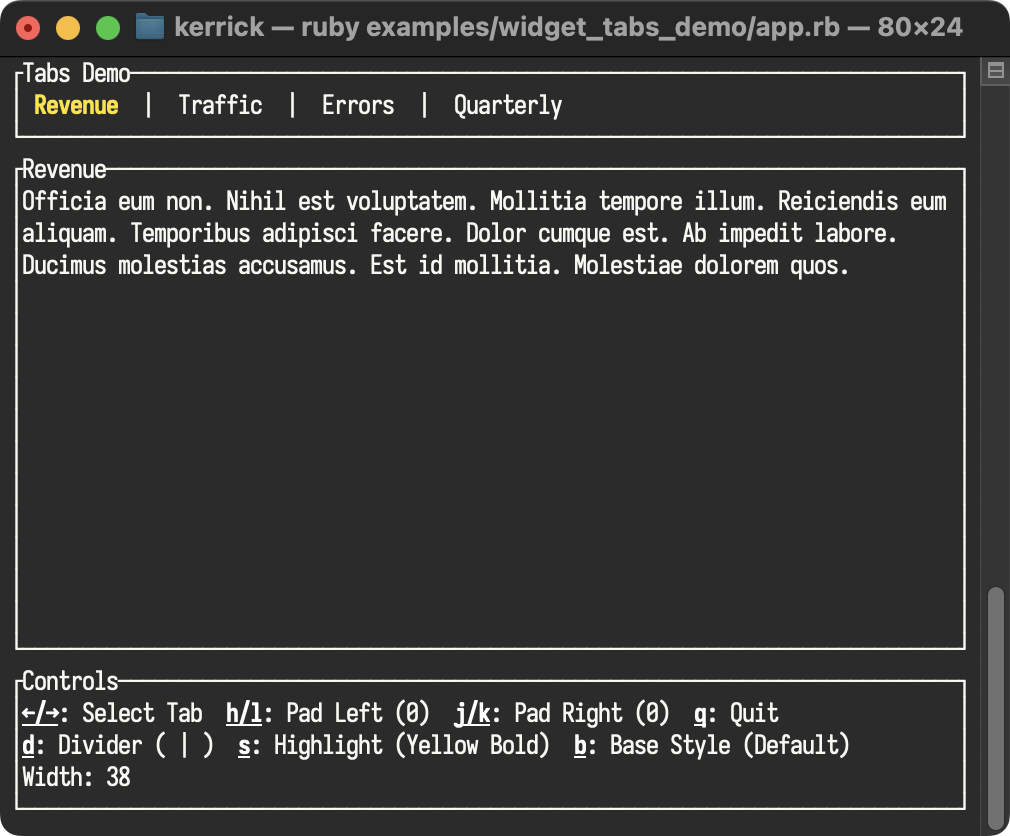Click the Width: 38 text
The image size is (1010, 836).
[76, 777]
